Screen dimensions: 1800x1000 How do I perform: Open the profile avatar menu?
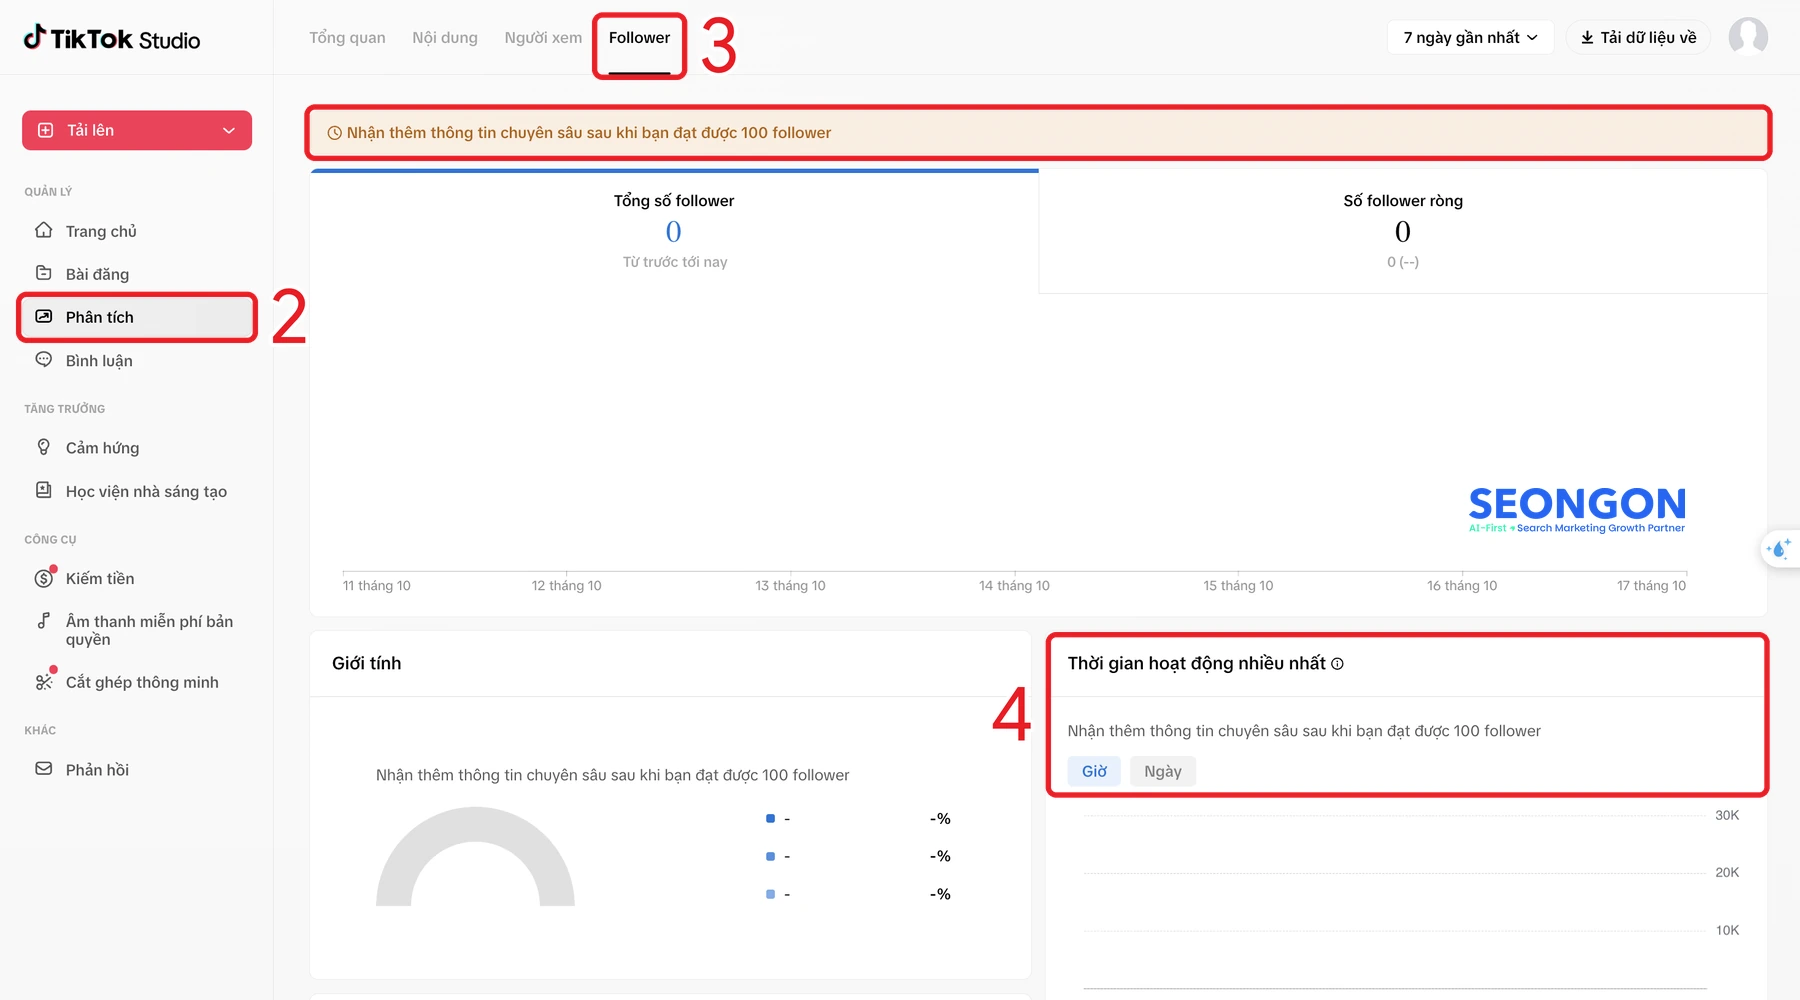1748,37
